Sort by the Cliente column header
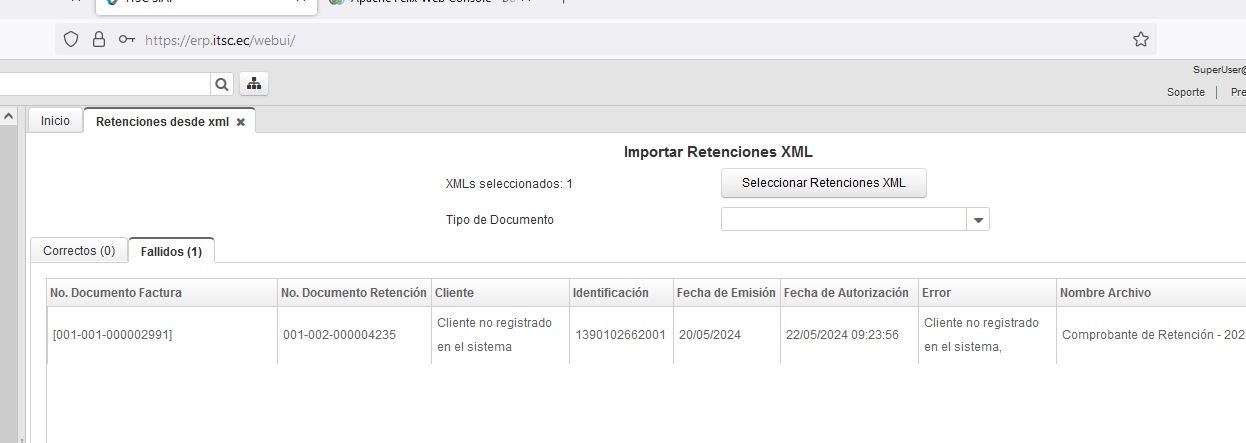 pyautogui.click(x=454, y=293)
